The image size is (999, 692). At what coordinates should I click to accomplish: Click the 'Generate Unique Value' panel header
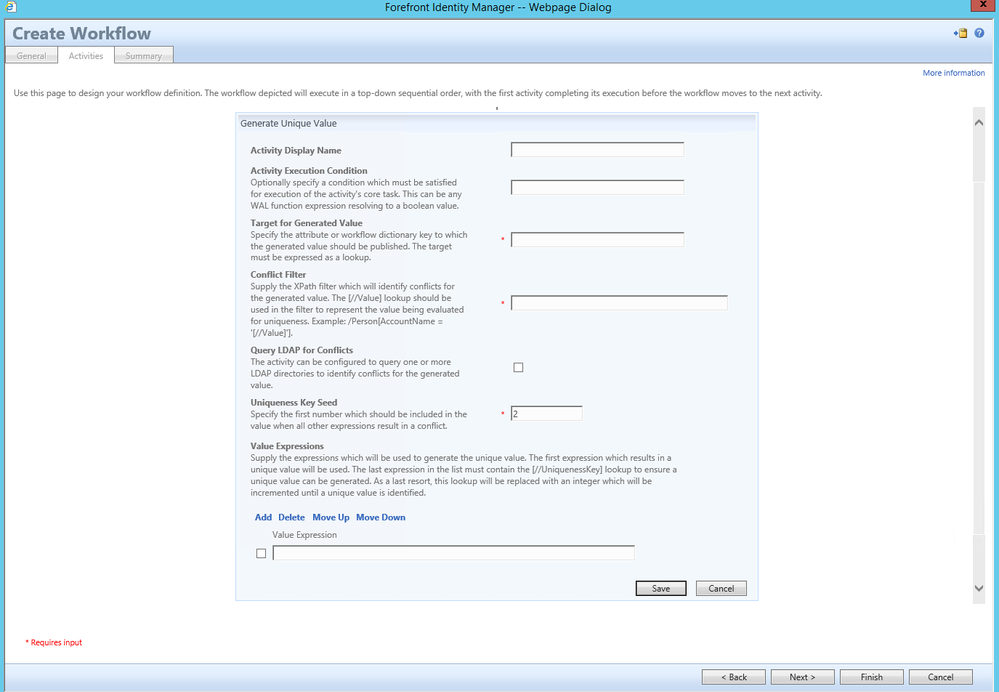click(496, 123)
